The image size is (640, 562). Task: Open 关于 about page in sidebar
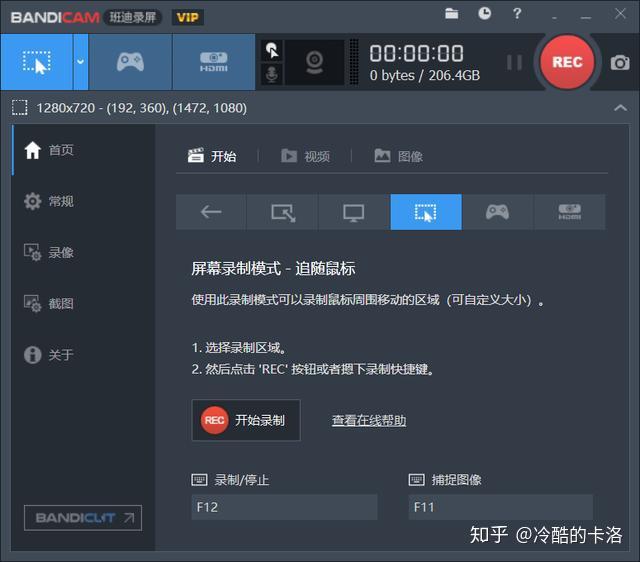83,354
